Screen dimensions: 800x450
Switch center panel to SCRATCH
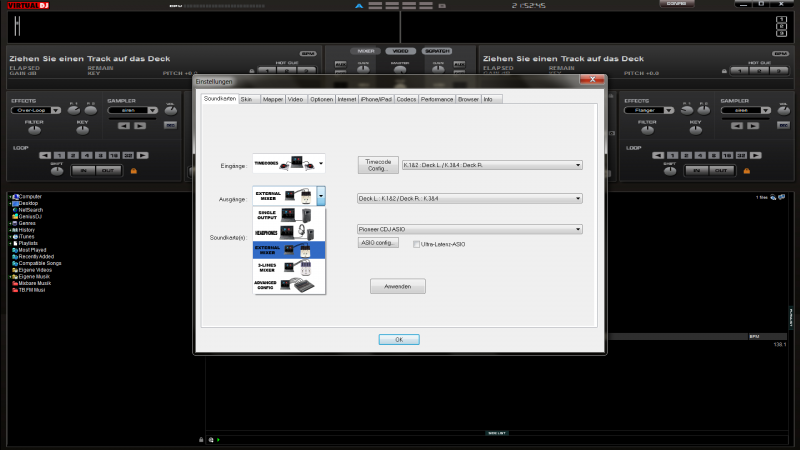coord(437,51)
